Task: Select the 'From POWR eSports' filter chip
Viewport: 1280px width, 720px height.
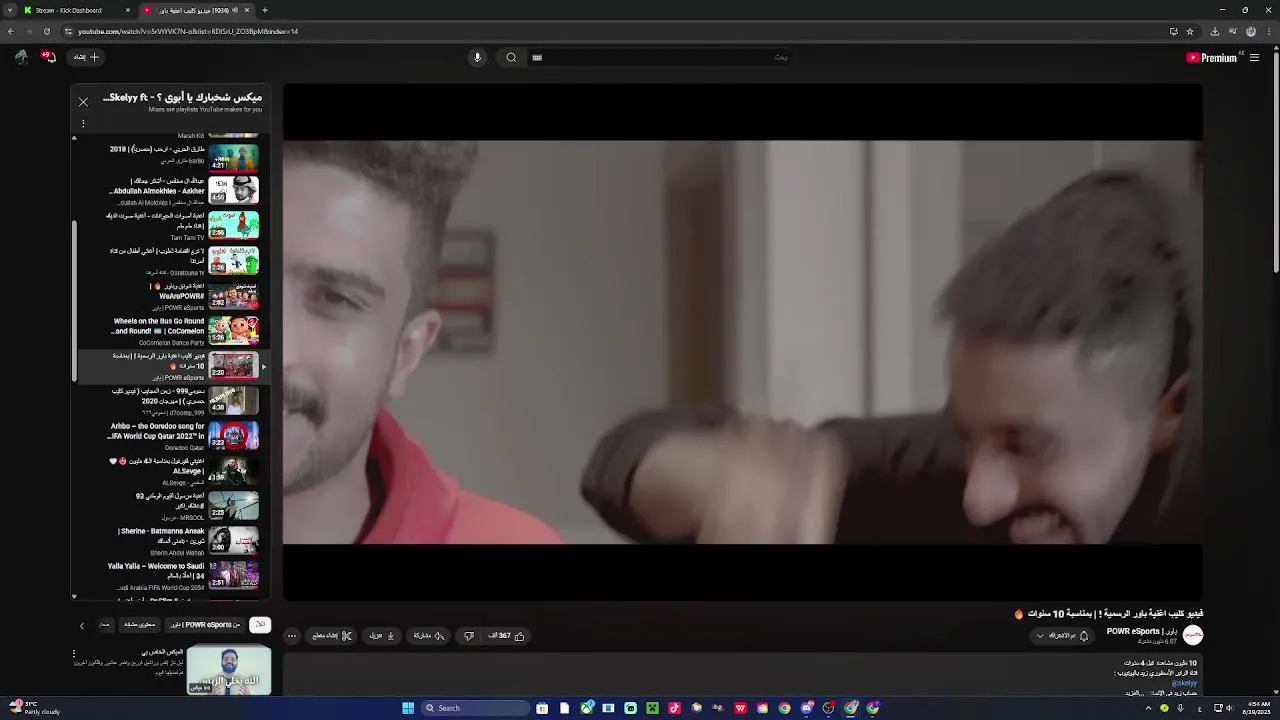Action: [x=206, y=625]
